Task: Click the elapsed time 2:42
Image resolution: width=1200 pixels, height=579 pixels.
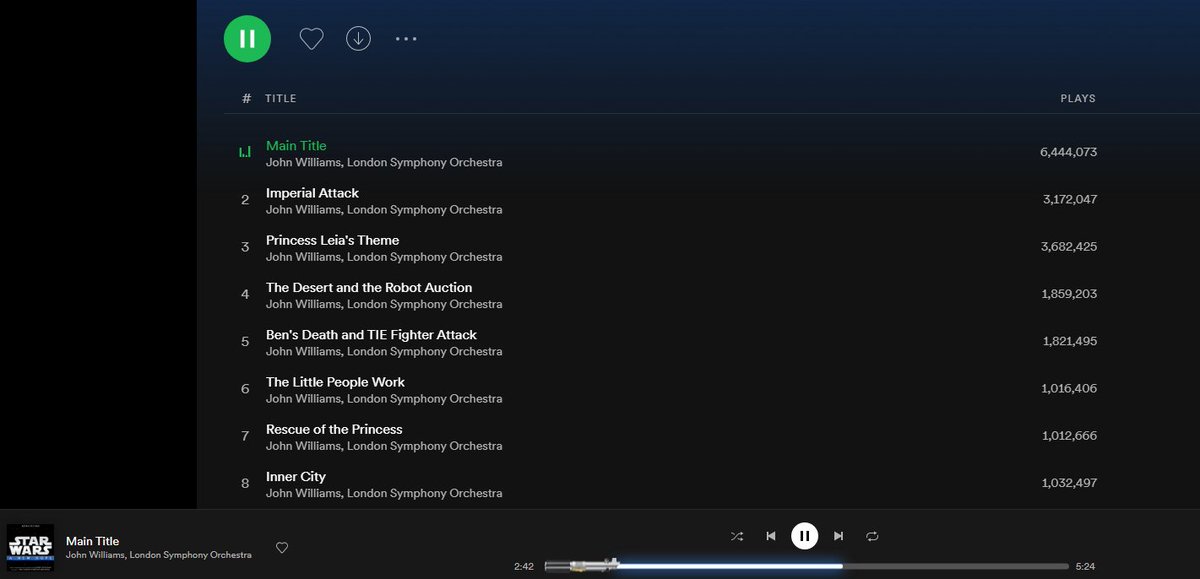Action: tap(524, 567)
